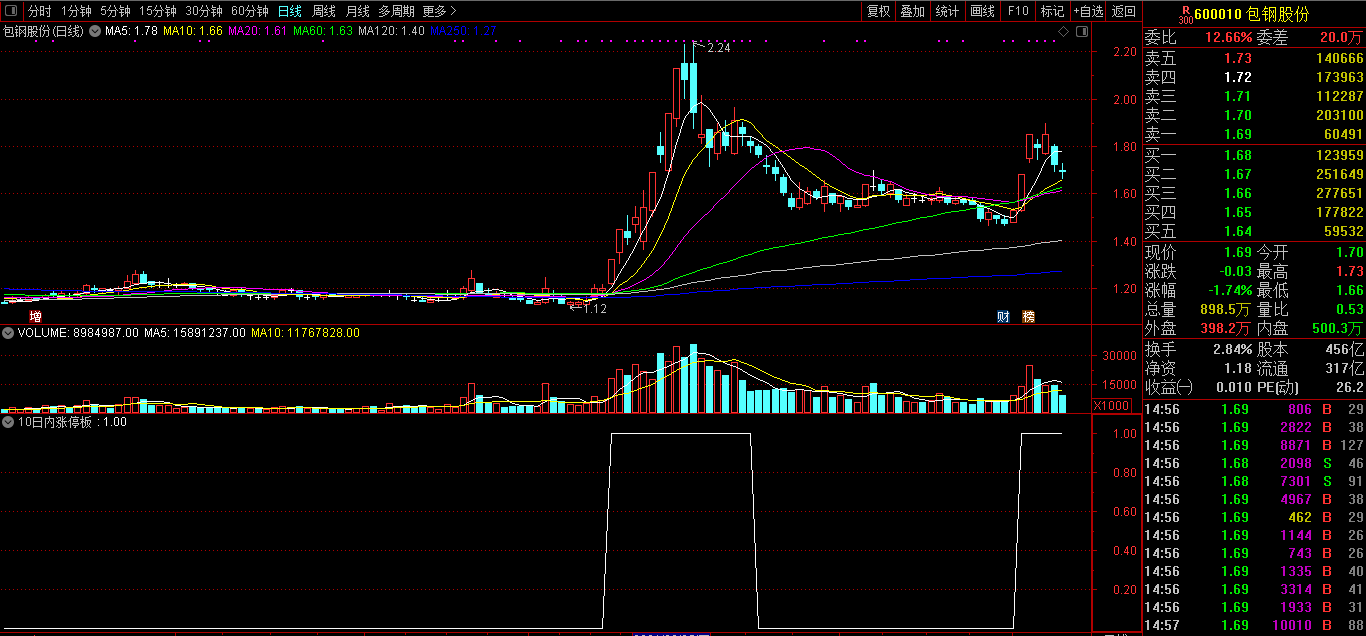This screenshot has width=1366, height=636.
Task: Add stock with +自选 button
Action: point(1088,11)
